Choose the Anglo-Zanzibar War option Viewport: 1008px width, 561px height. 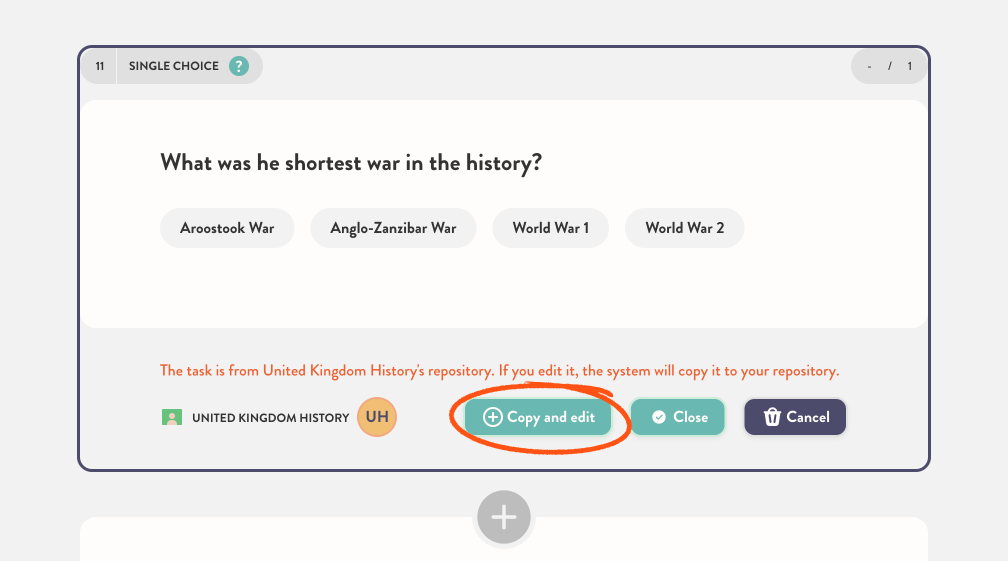click(393, 228)
